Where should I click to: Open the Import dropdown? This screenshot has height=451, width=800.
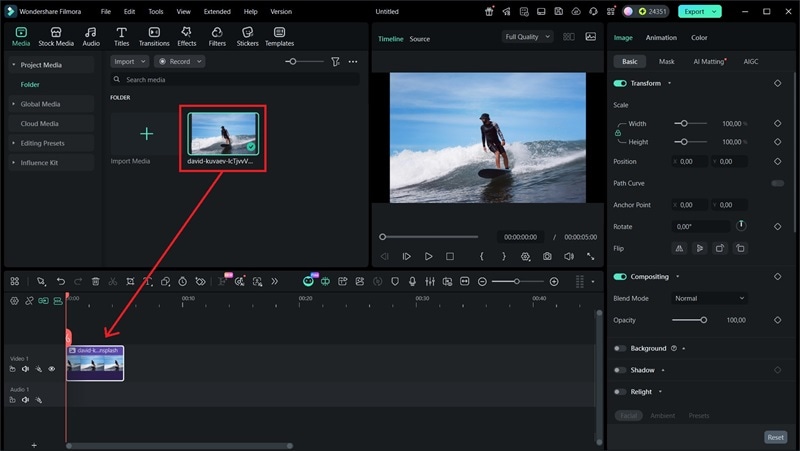click(129, 62)
